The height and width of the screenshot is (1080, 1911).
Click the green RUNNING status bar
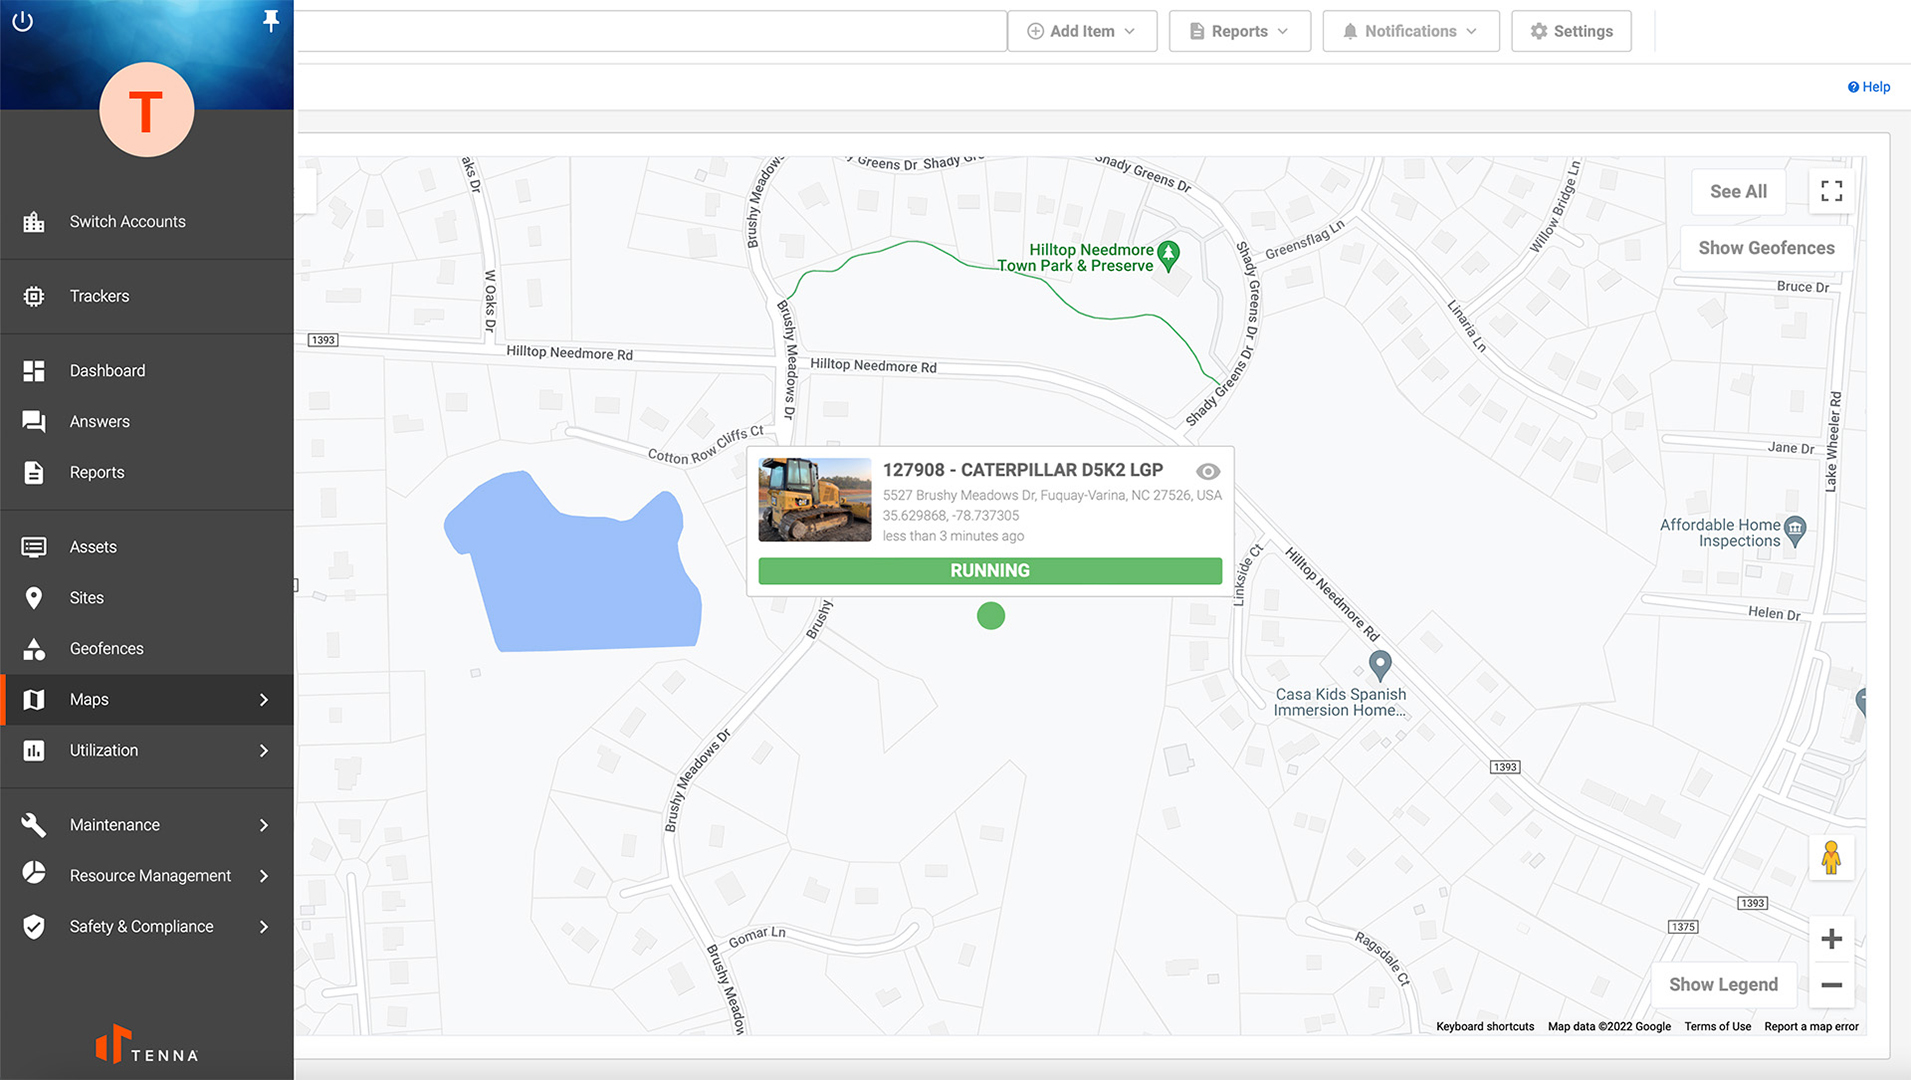coord(989,571)
